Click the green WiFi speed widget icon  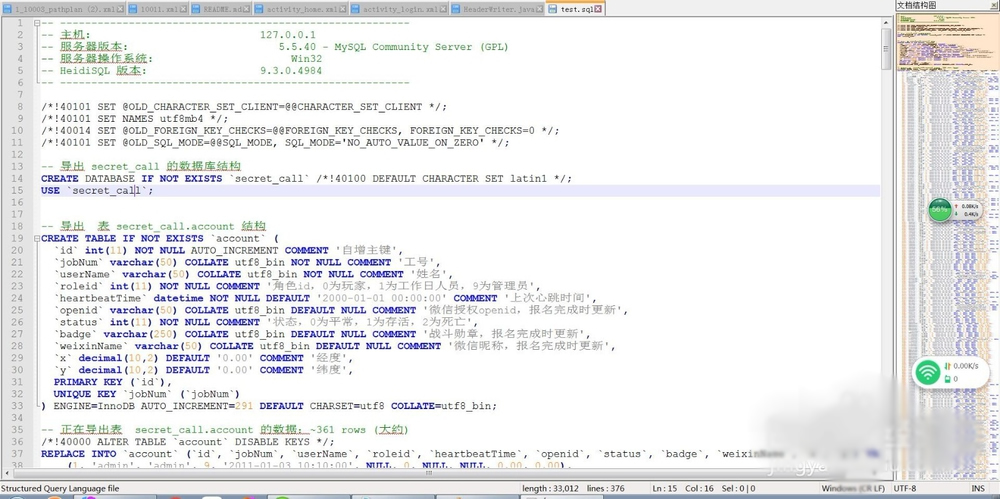(x=929, y=373)
